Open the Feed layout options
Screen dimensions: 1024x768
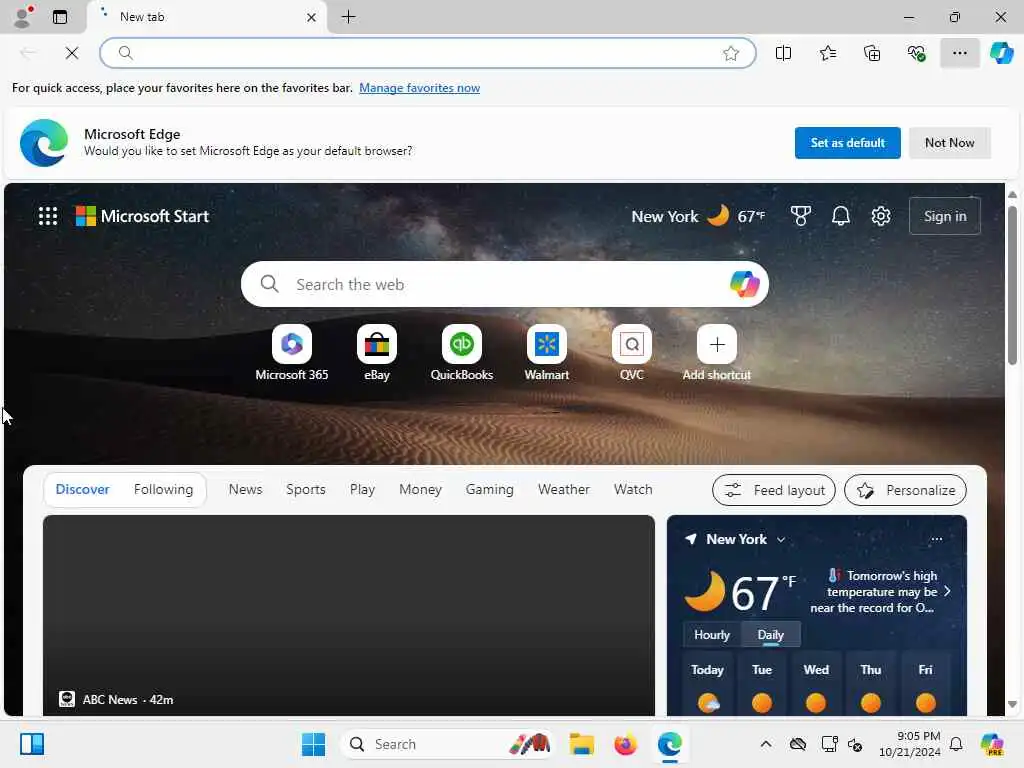[x=774, y=490]
